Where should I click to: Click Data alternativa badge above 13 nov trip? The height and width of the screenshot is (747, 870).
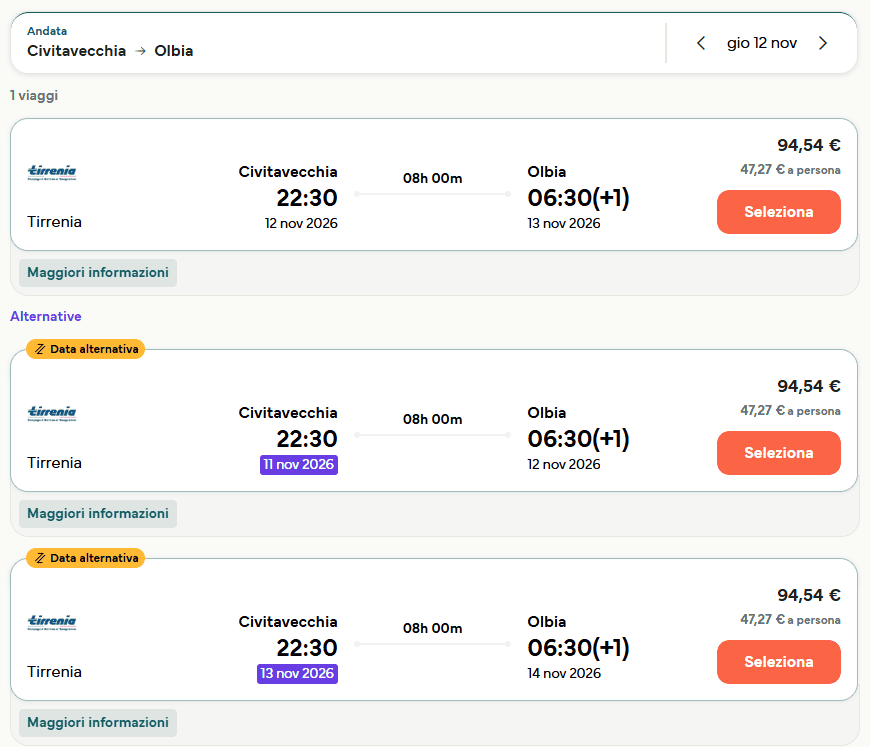pos(85,558)
